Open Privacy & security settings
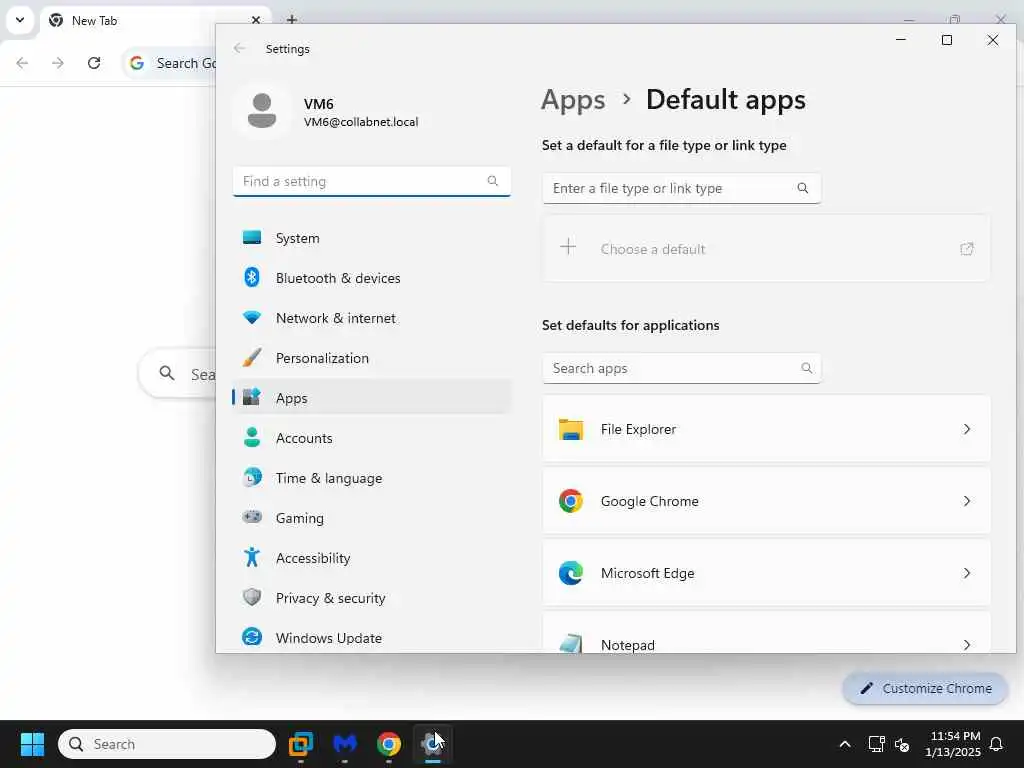Screen dimensions: 1024x768 tap(372, 598)
